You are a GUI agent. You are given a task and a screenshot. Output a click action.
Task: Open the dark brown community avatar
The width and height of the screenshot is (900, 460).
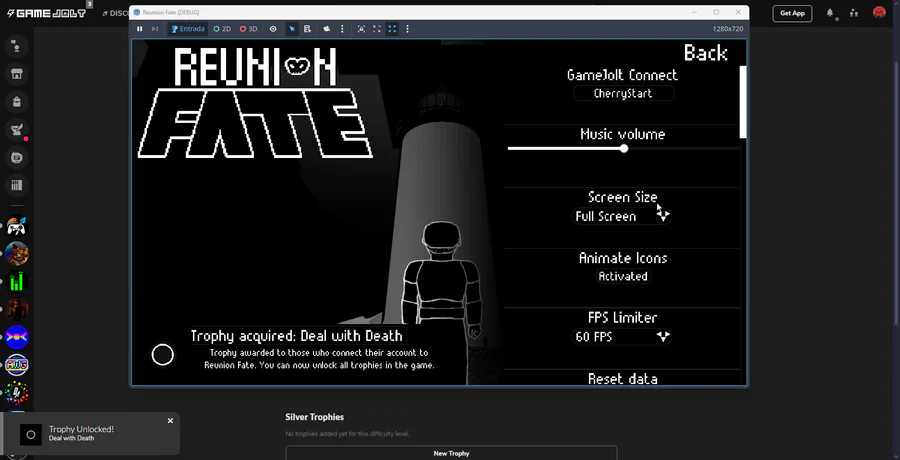click(x=17, y=309)
